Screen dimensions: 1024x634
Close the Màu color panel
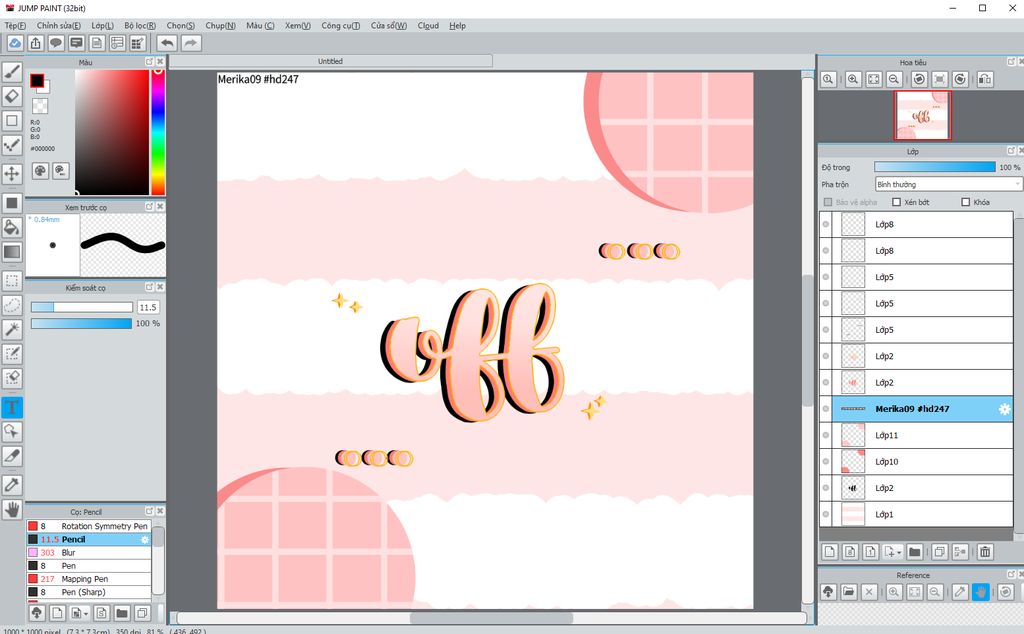pos(160,61)
